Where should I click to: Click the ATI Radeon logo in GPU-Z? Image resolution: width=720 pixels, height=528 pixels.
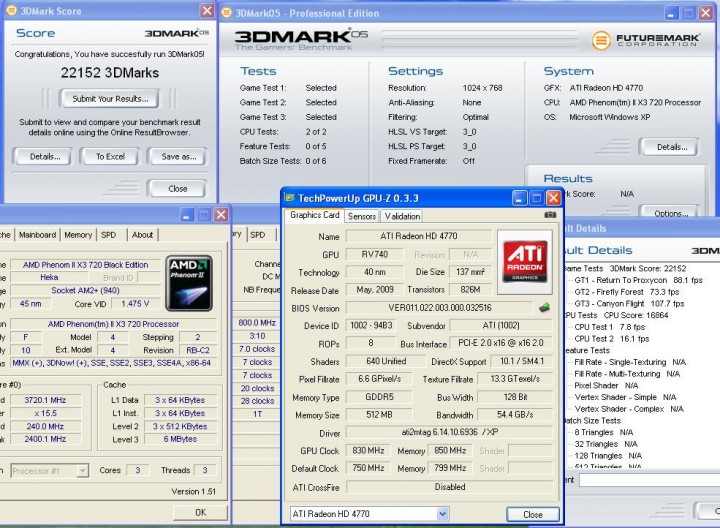pos(525,261)
